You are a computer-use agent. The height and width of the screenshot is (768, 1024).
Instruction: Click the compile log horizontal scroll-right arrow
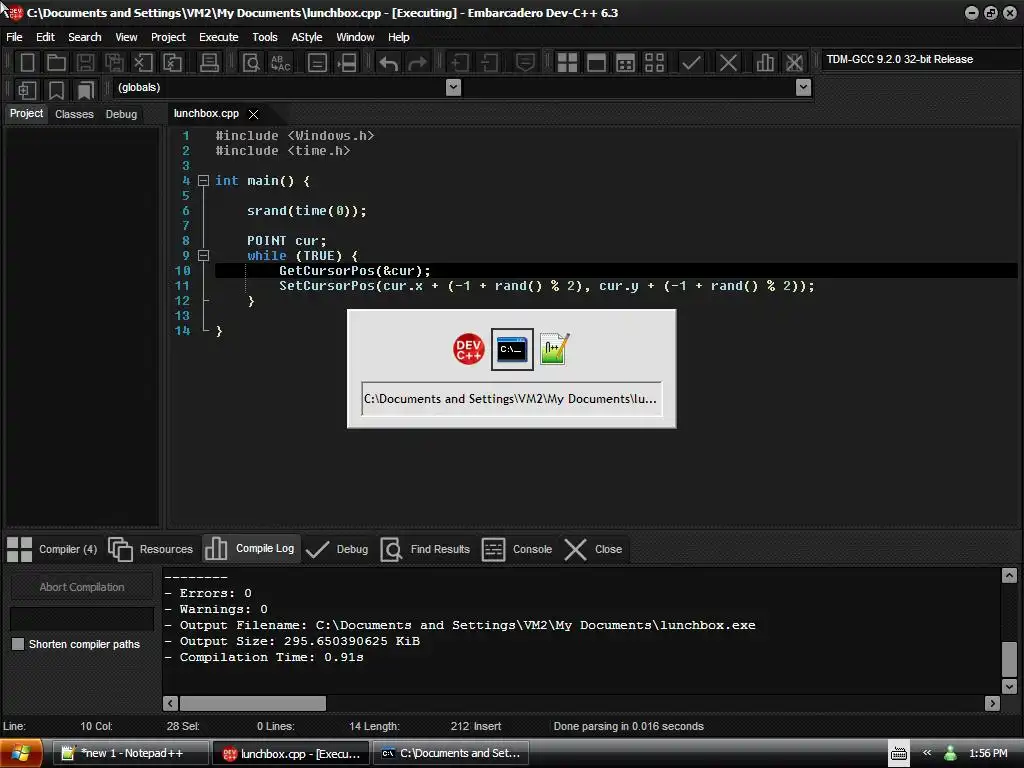tap(993, 703)
